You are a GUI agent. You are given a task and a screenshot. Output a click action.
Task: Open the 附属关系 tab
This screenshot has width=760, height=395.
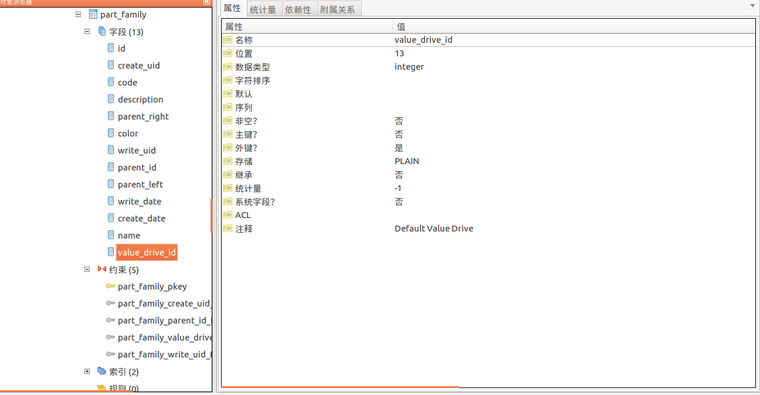(x=337, y=9)
